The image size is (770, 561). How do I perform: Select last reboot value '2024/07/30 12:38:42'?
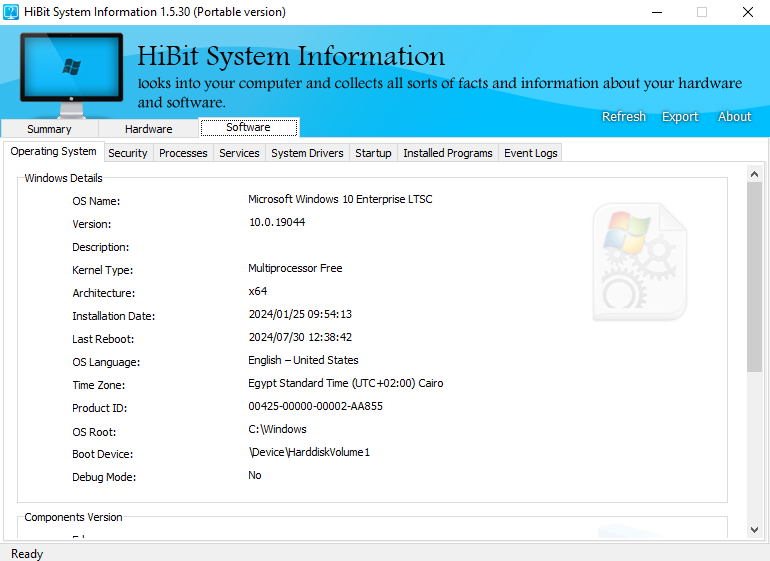(x=300, y=337)
